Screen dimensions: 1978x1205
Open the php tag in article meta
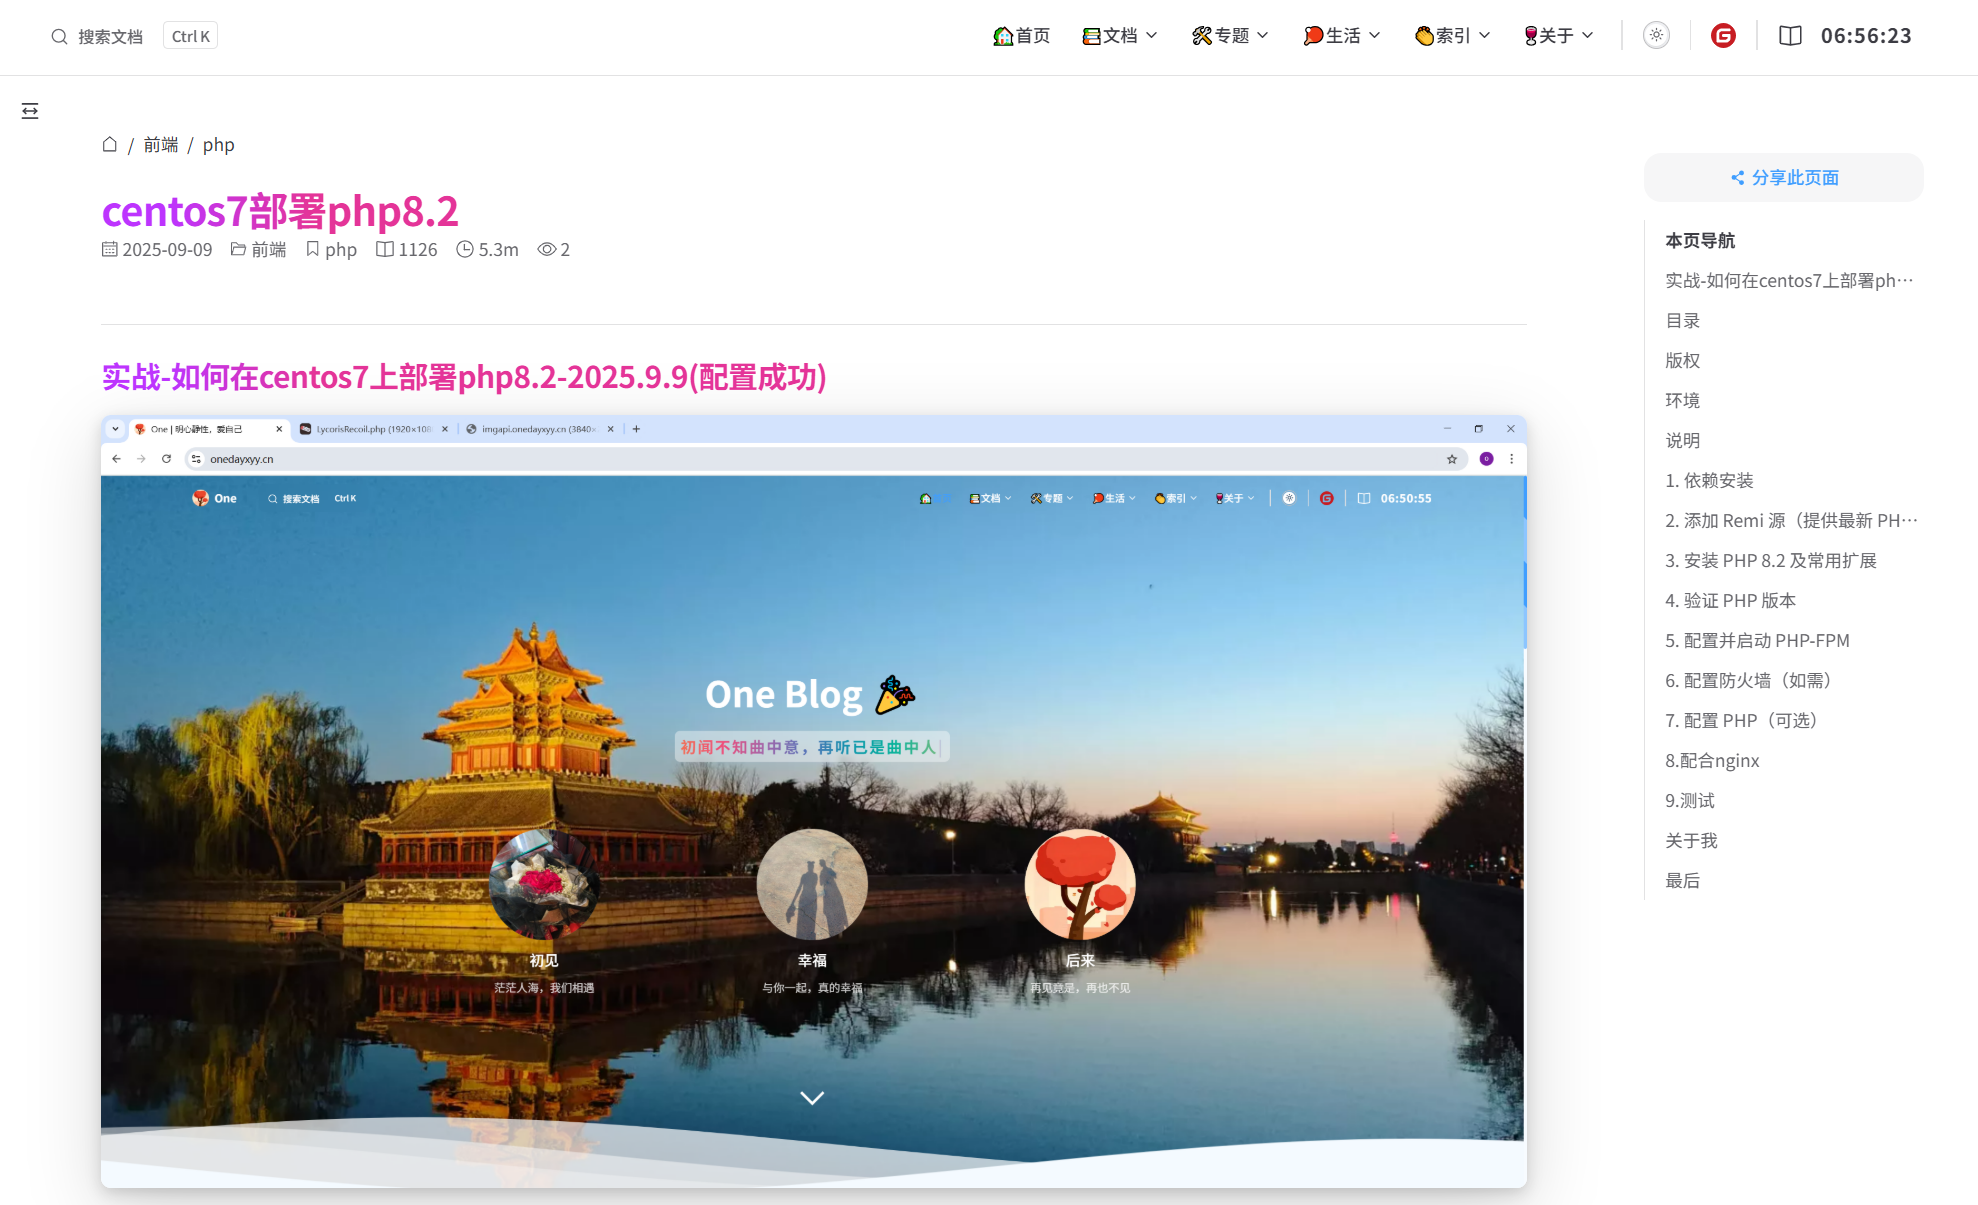coord(341,249)
